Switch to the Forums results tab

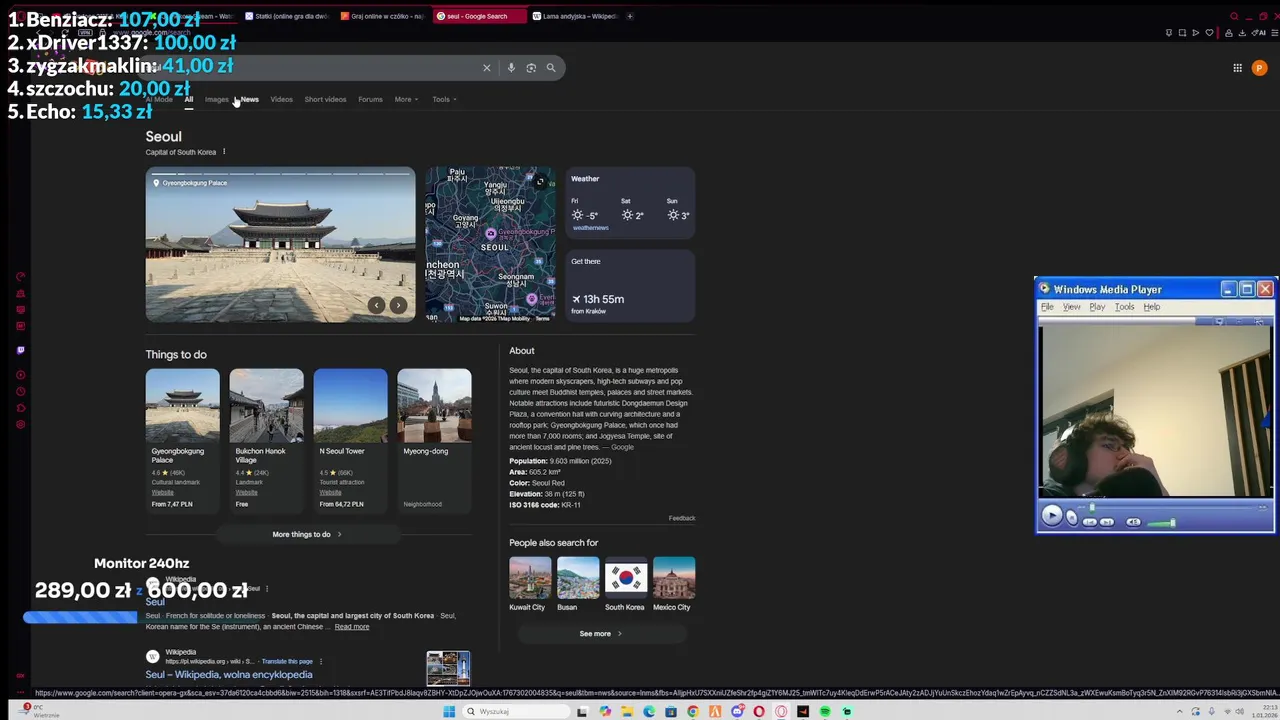[370, 99]
